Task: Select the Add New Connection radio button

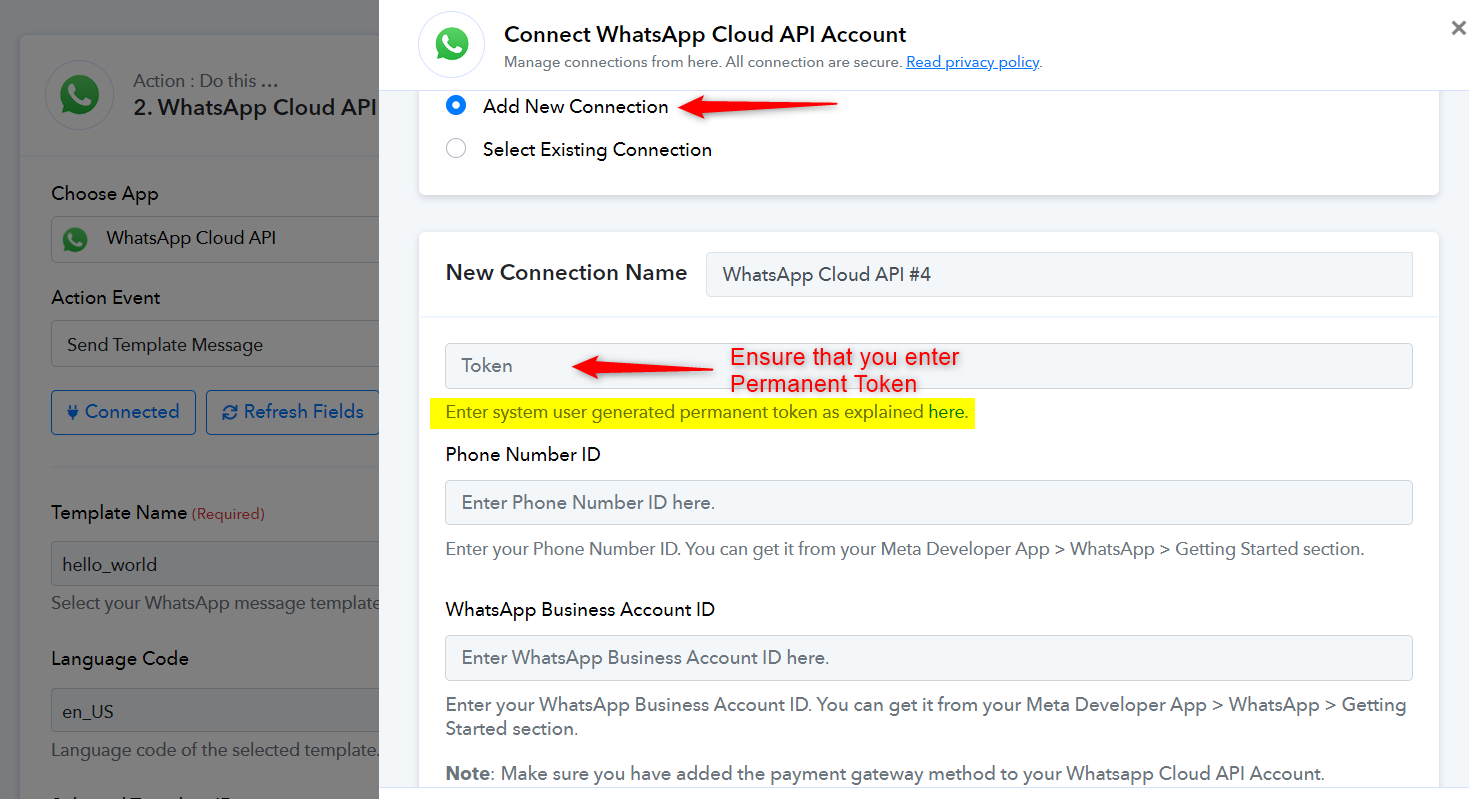Action: [456, 105]
